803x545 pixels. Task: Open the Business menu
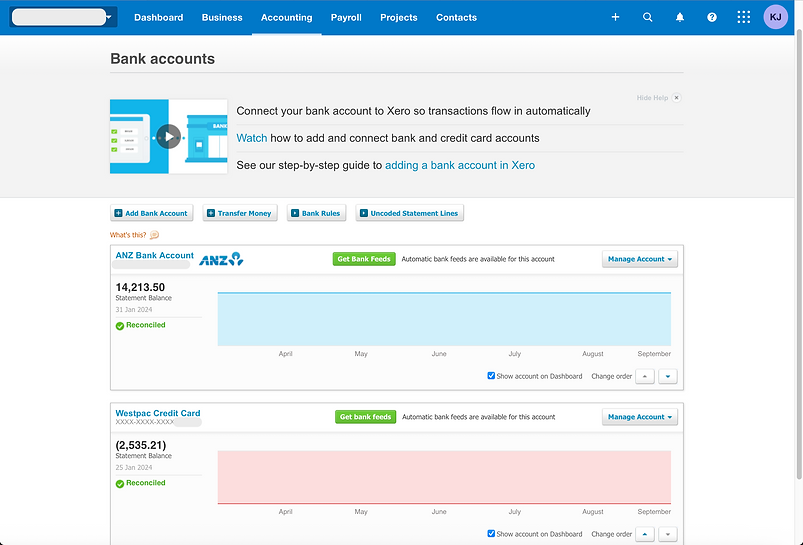[x=222, y=17]
